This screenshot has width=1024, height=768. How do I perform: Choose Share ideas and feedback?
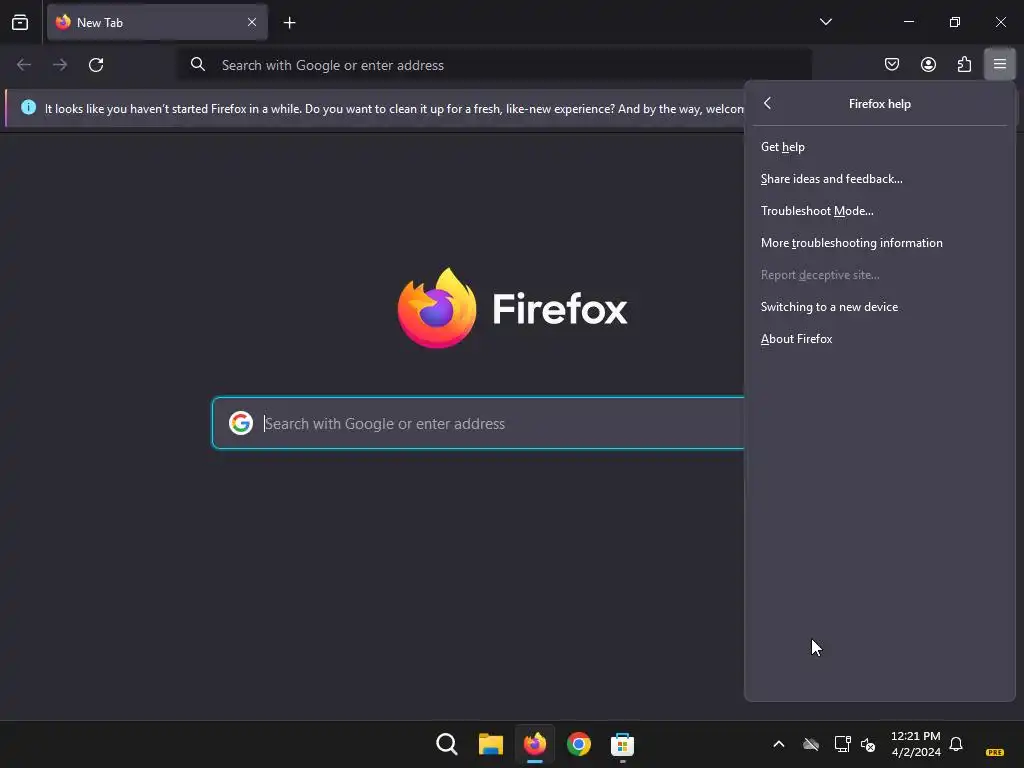880,179
